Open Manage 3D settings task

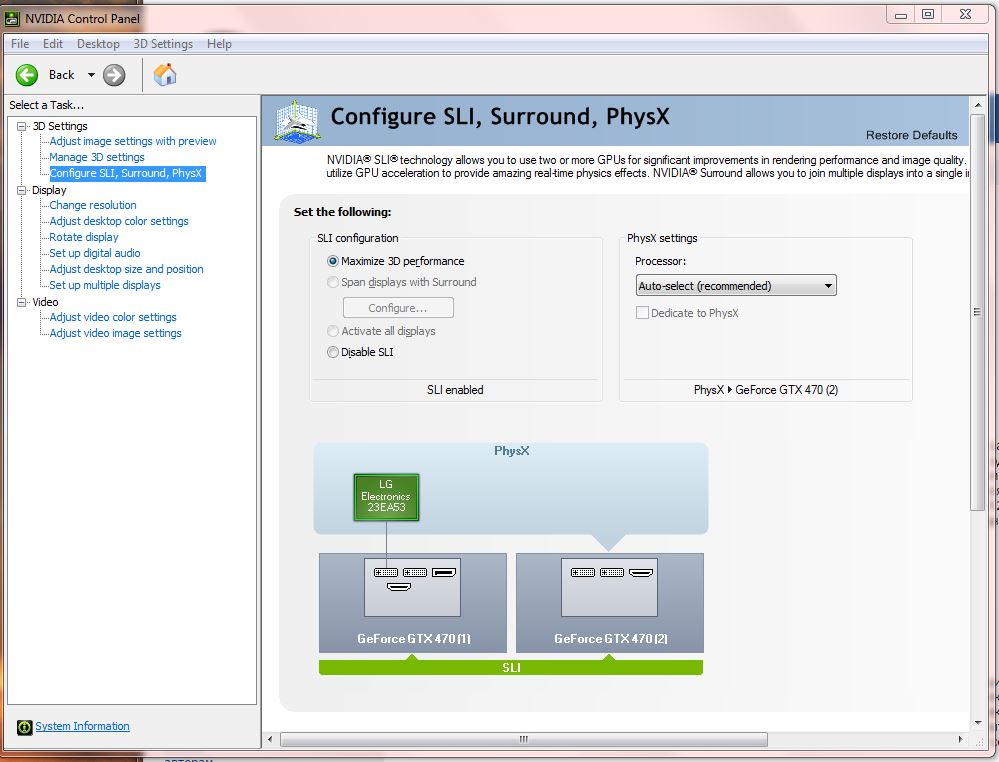pyautogui.click(x=97, y=157)
